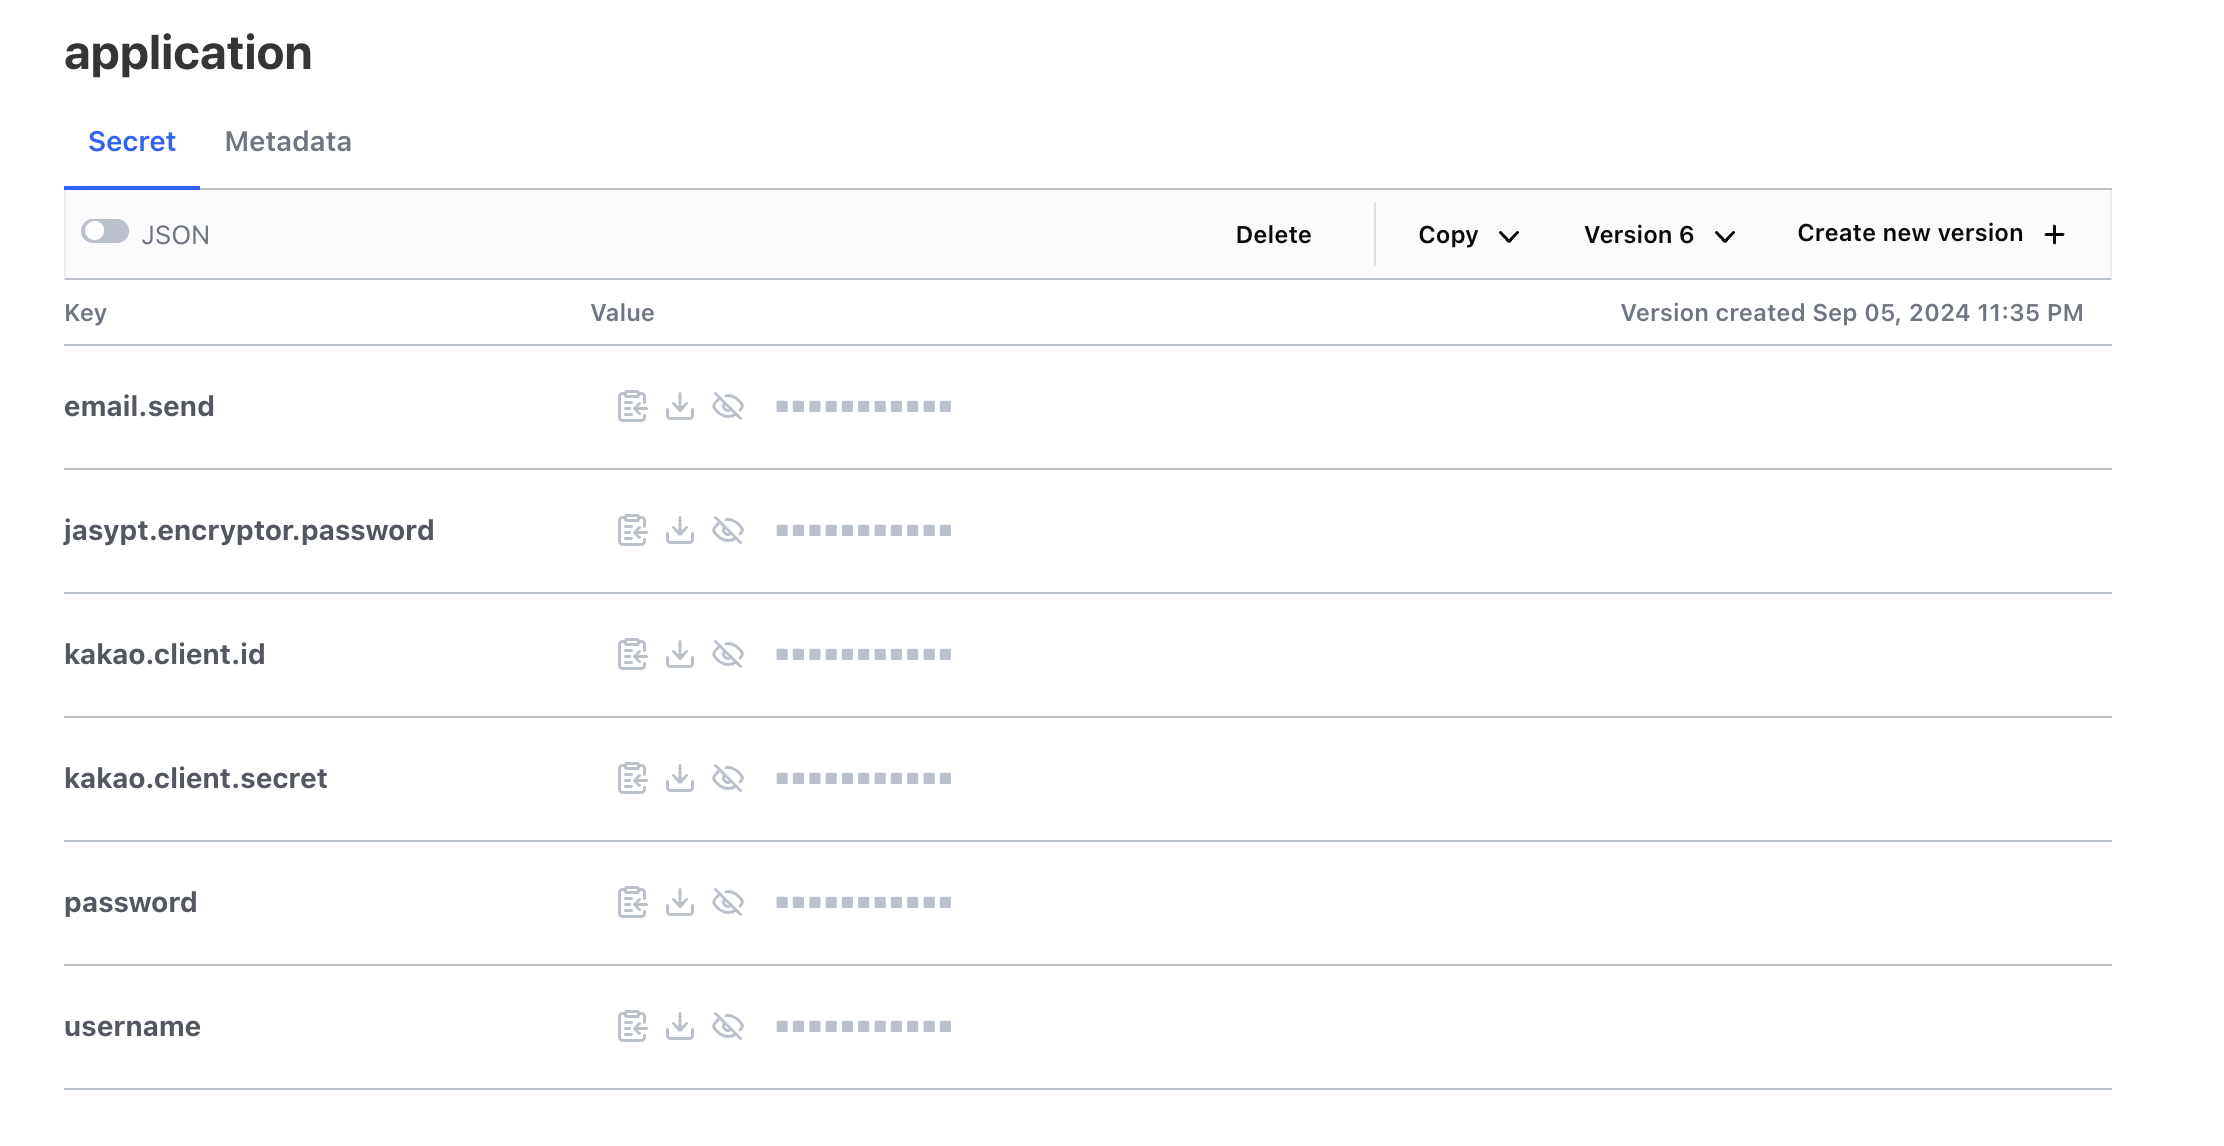Image resolution: width=2224 pixels, height=1146 pixels.
Task: Click Create new version
Action: click(1930, 234)
